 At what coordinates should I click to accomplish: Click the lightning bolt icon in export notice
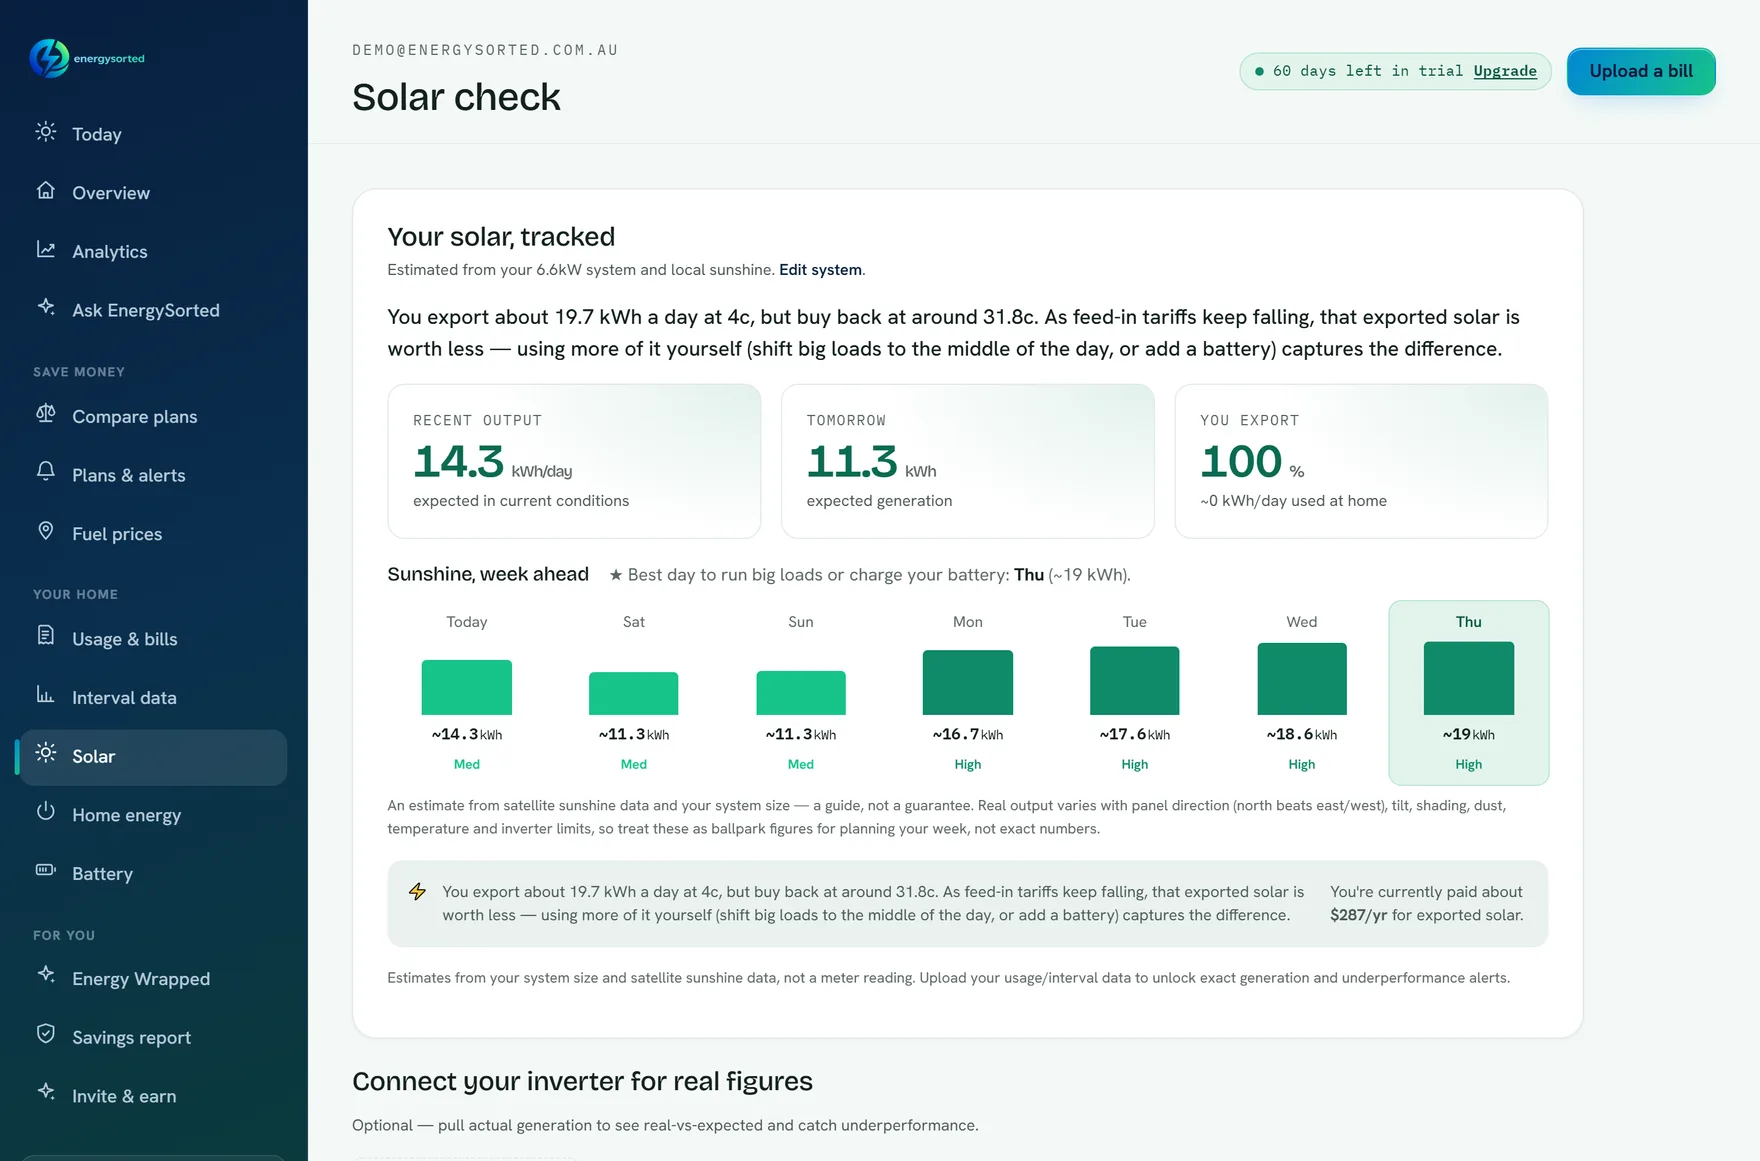(x=418, y=892)
